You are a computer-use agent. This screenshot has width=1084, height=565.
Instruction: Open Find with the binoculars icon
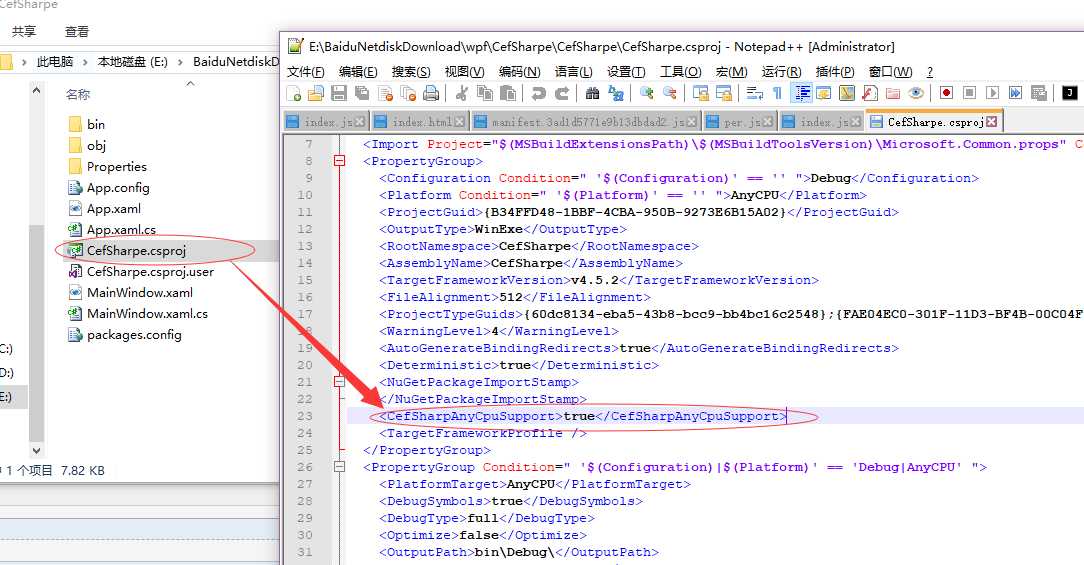(592, 93)
